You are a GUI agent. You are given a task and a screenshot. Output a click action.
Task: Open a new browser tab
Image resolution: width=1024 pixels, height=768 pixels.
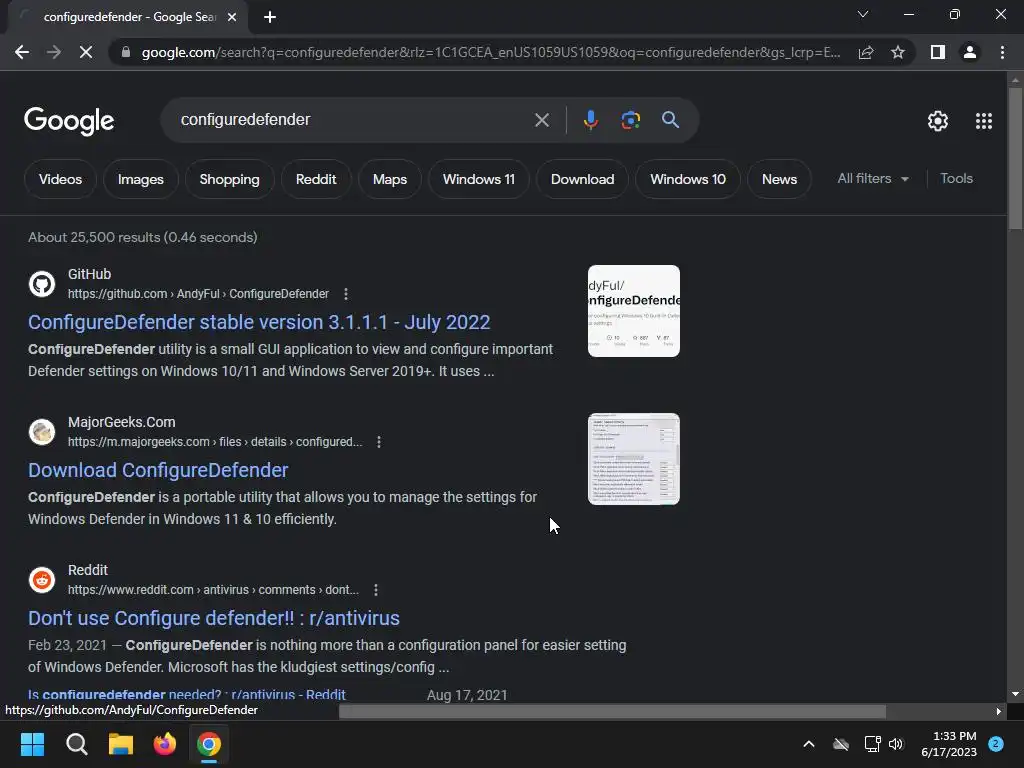click(x=270, y=17)
